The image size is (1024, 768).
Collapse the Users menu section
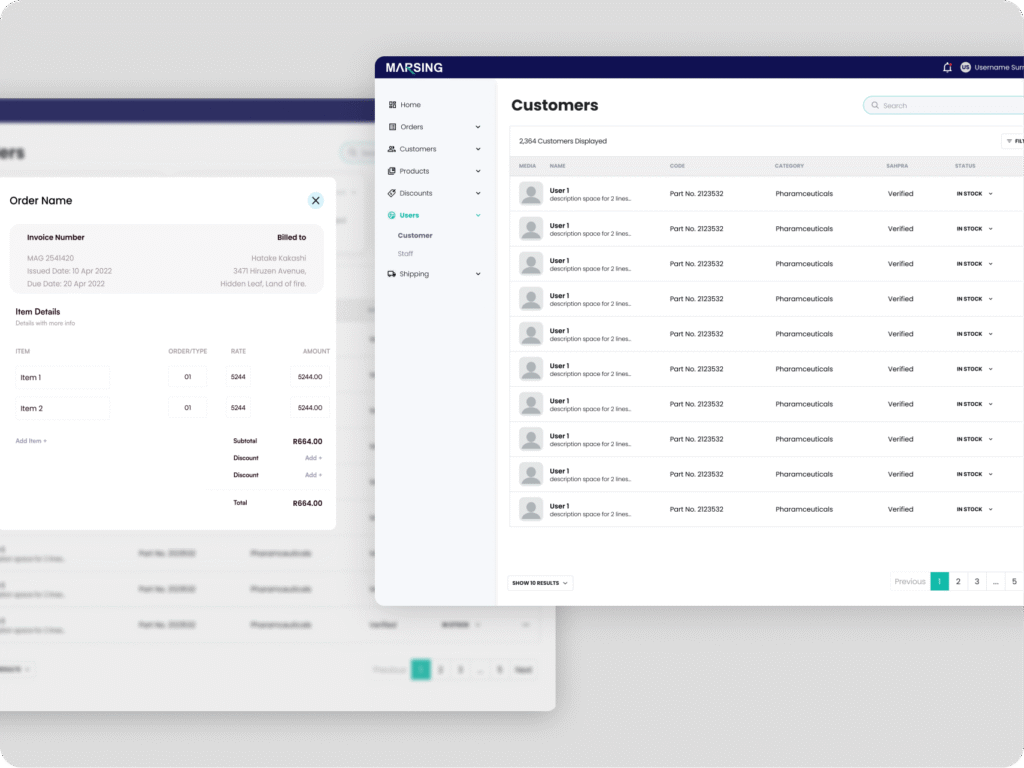478,215
